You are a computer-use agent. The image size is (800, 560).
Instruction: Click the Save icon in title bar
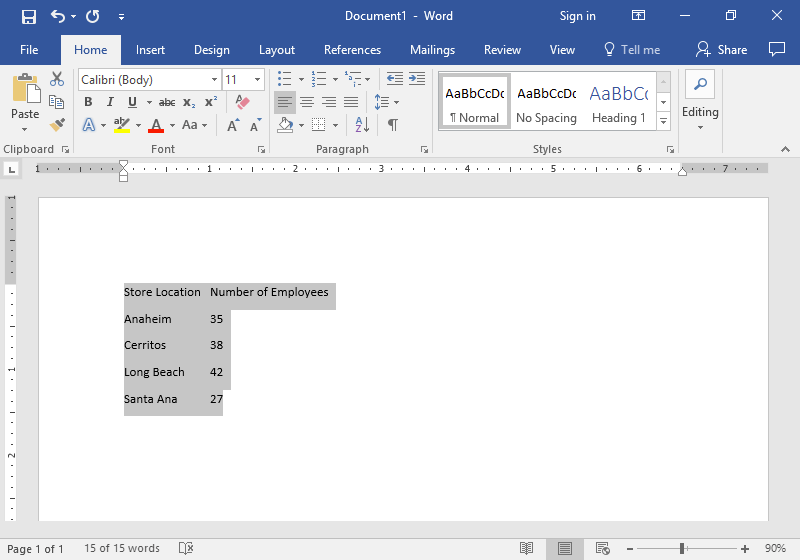point(29,16)
